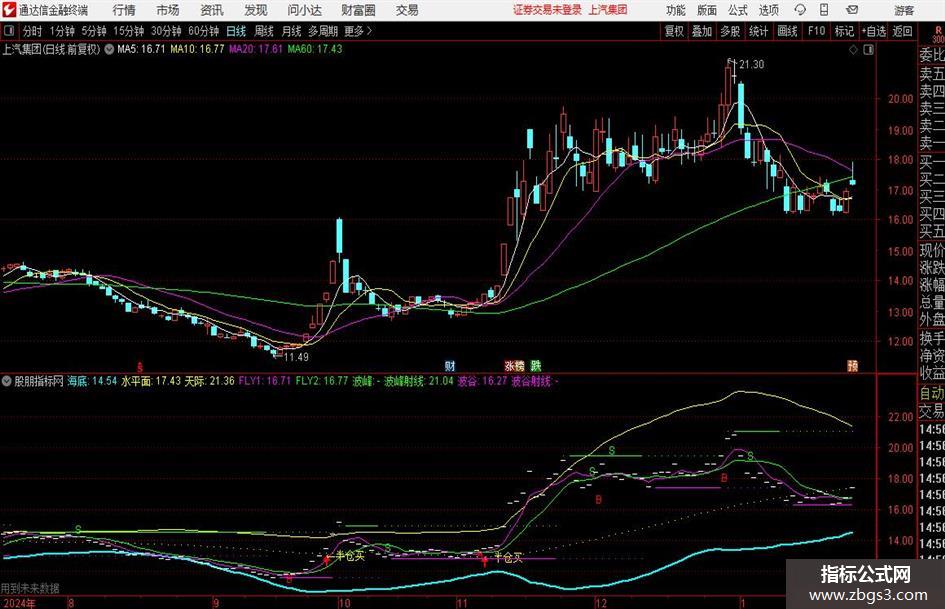The image size is (945, 609).
Task: Click the 返回 back button
Action: tap(902, 31)
